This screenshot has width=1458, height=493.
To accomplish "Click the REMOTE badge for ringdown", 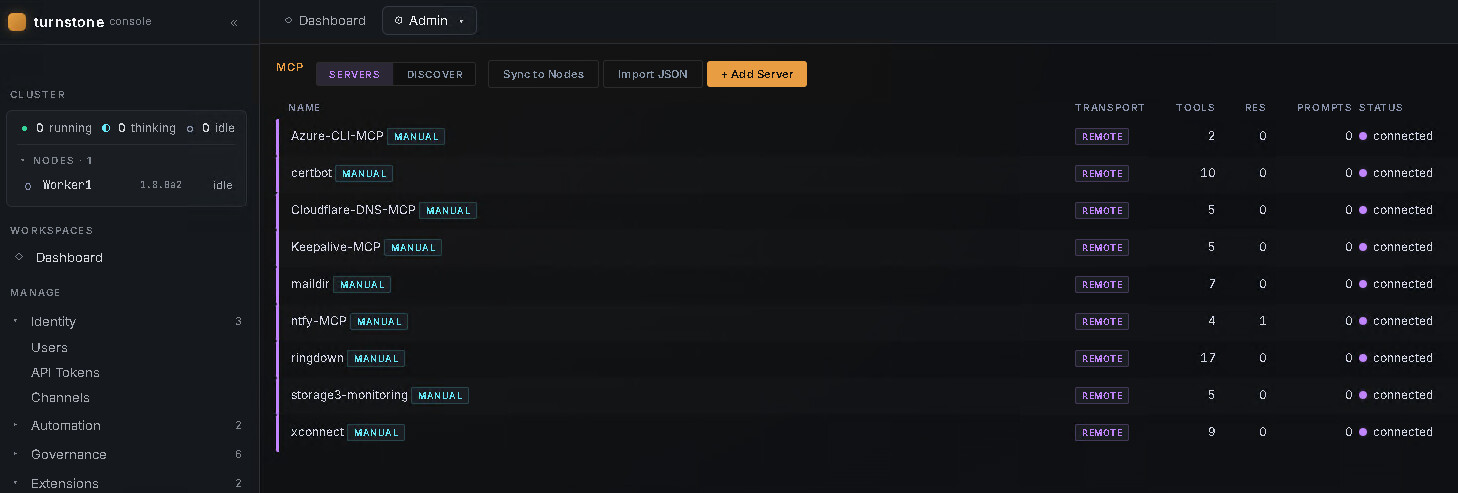I will [x=1102, y=358].
